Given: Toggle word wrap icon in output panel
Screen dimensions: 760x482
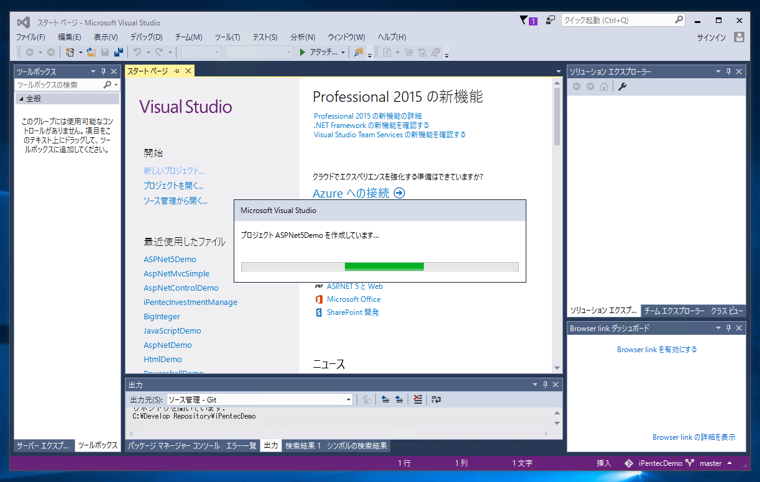Looking at the screenshot, I should coord(436,399).
